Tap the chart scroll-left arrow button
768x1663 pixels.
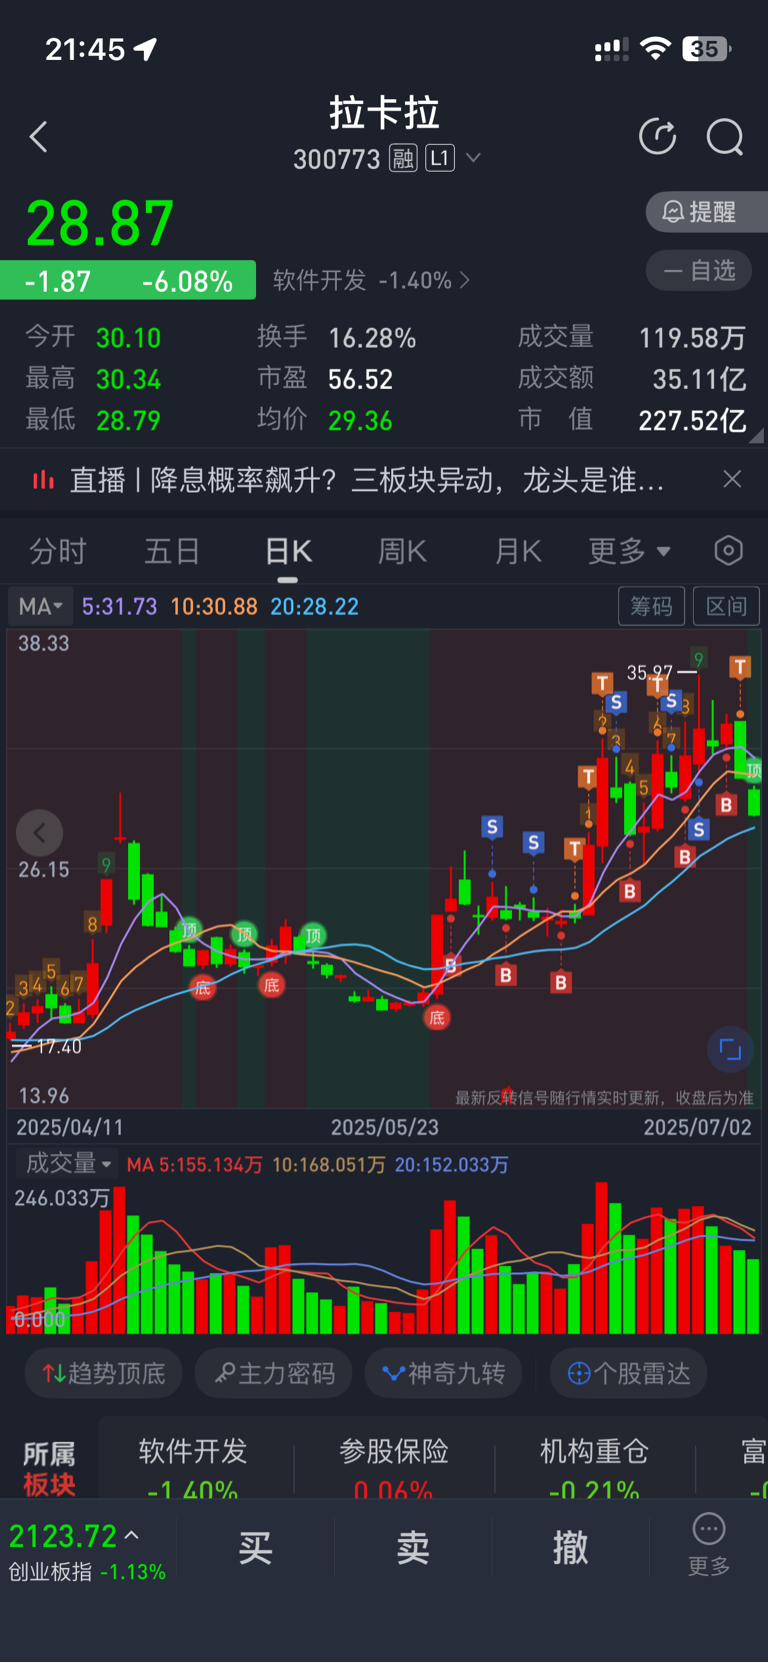pos(40,833)
